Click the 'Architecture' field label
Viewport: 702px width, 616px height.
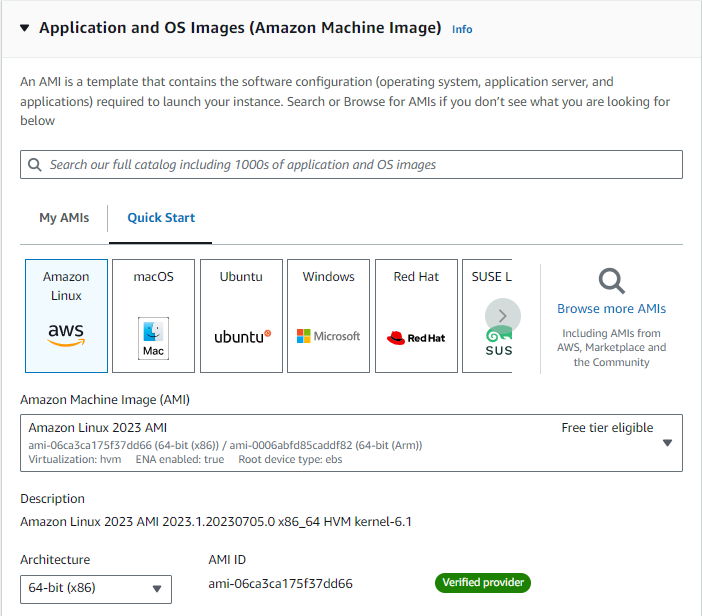point(55,560)
